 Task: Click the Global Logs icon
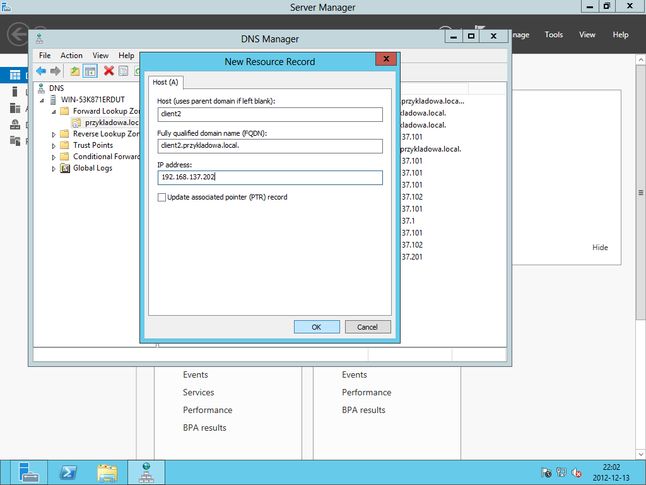(65, 168)
